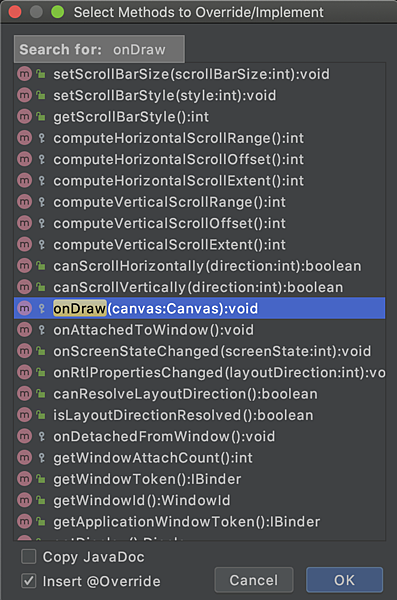397x600 pixels.
Task: Click the public lock icon beside canScrollVertically
Action: [x=41, y=287]
